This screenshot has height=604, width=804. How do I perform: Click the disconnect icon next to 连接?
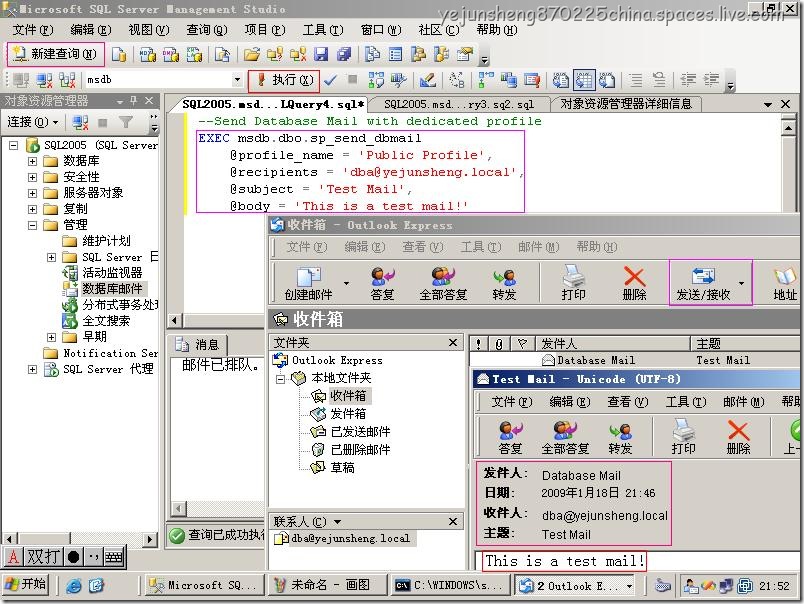click(x=80, y=122)
